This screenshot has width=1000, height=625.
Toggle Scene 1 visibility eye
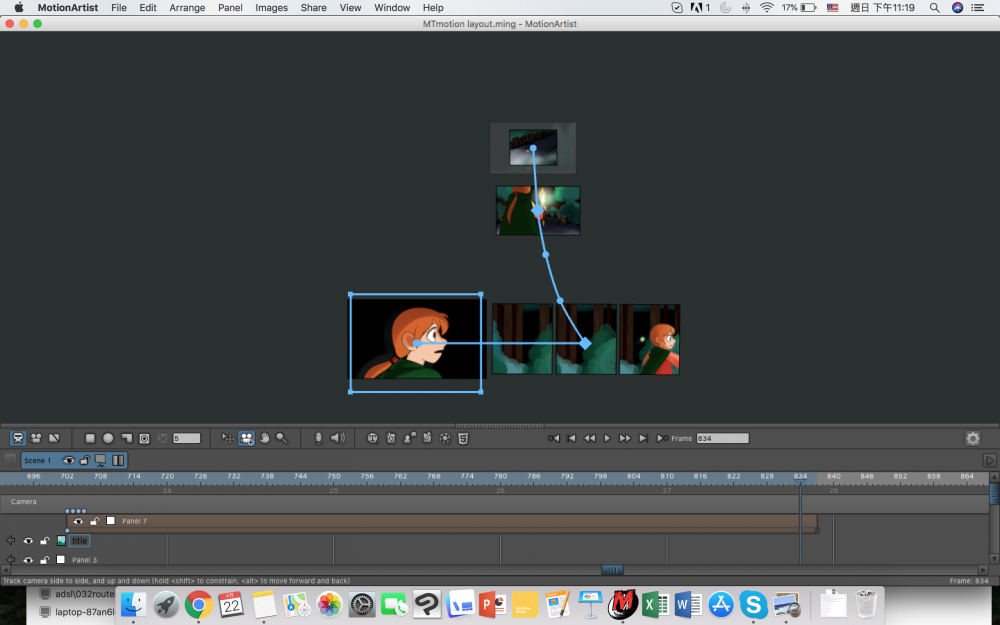[x=68, y=460]
